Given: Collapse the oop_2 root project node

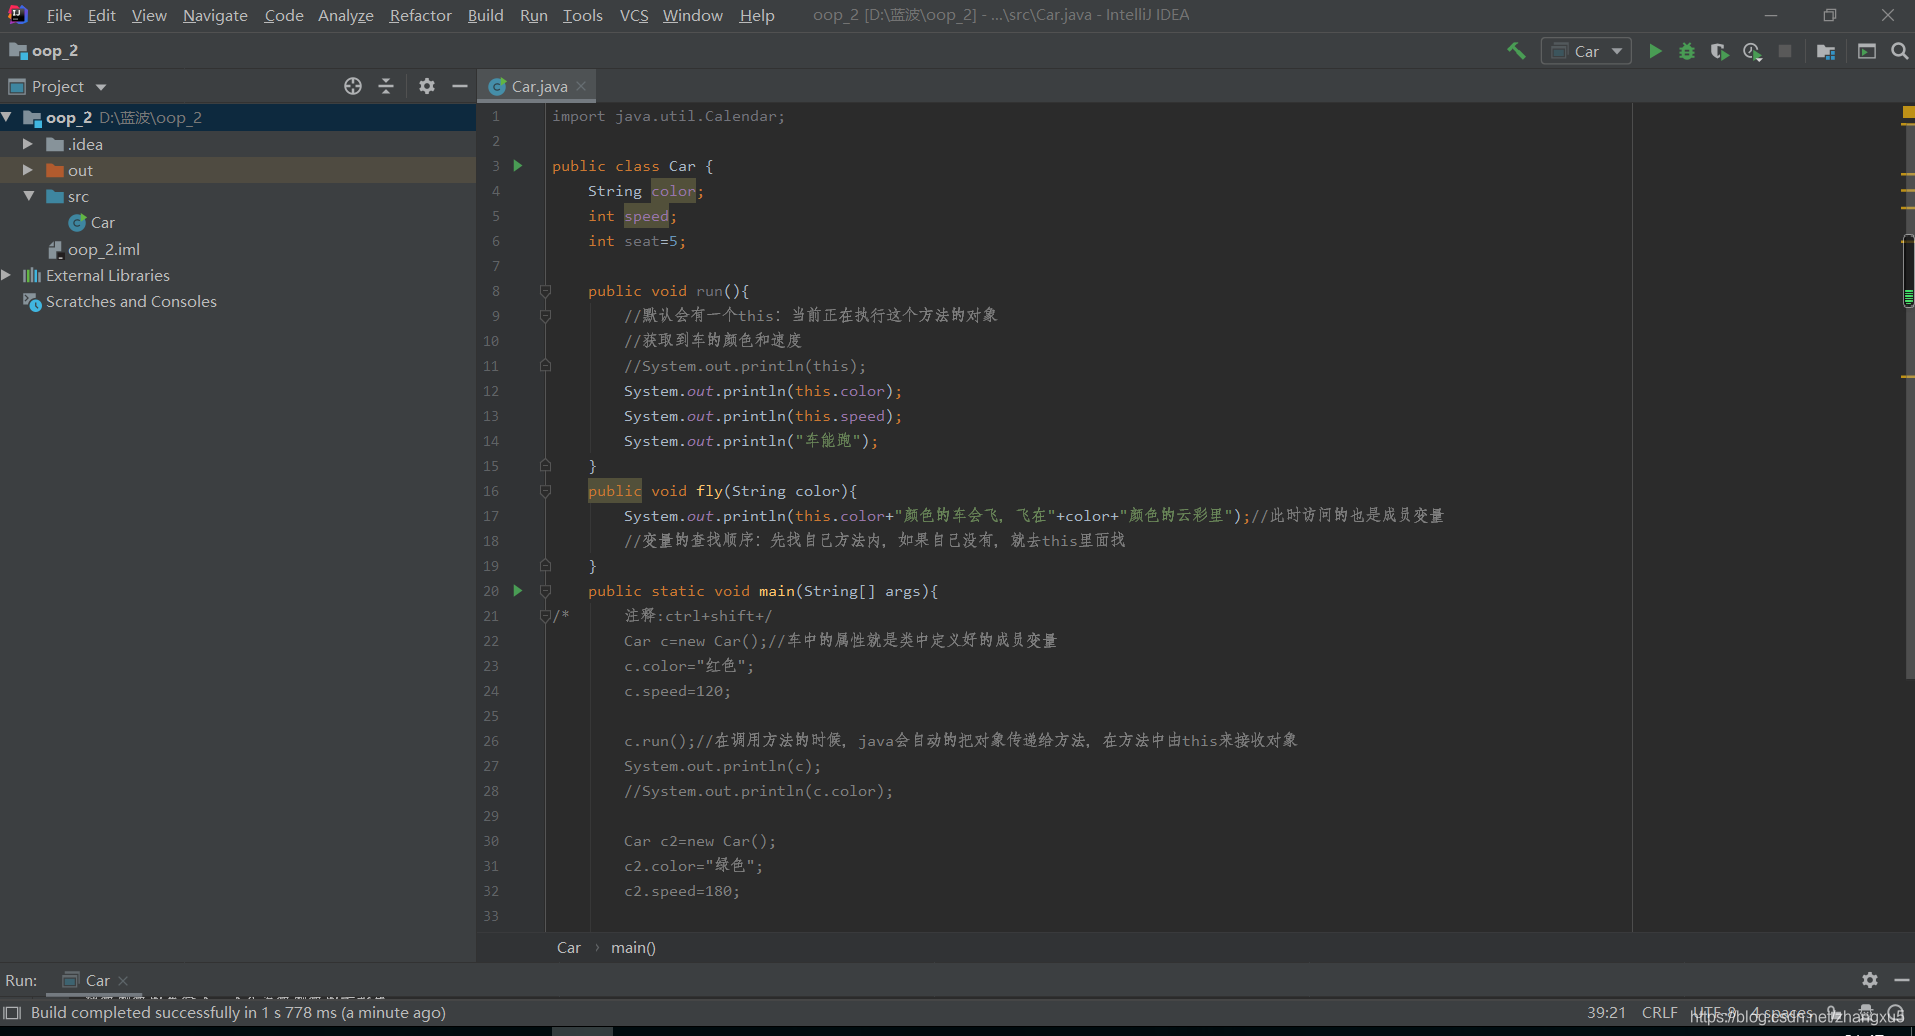Looking at the screenshot, I should pyautogui.click(x=7, y=117).
